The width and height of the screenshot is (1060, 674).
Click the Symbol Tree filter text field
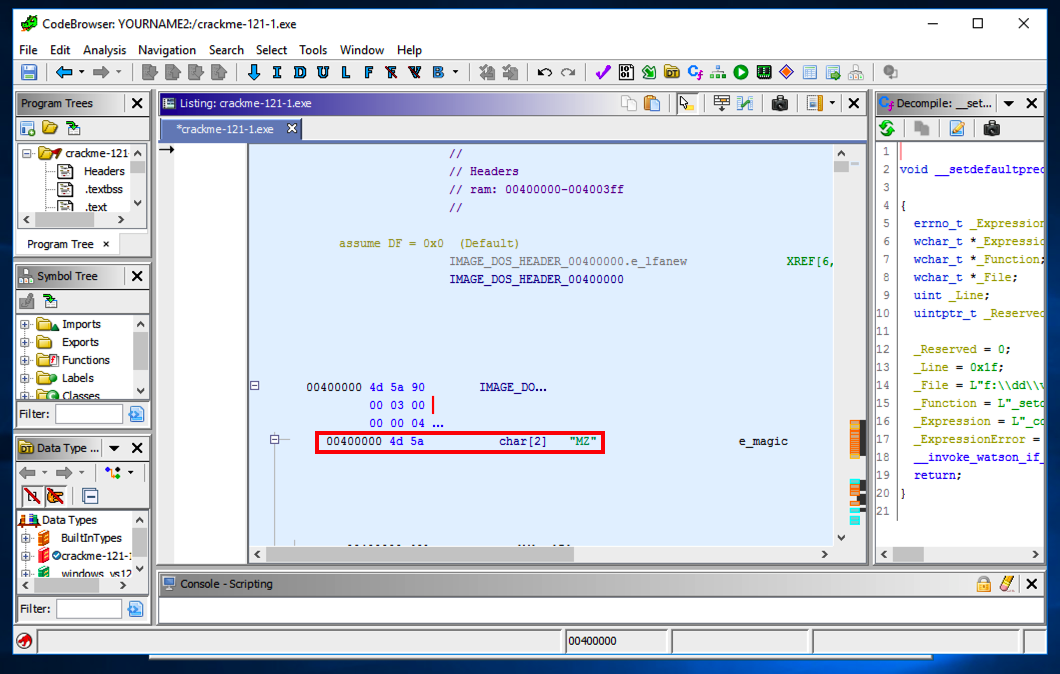click(x=88, y=414)
